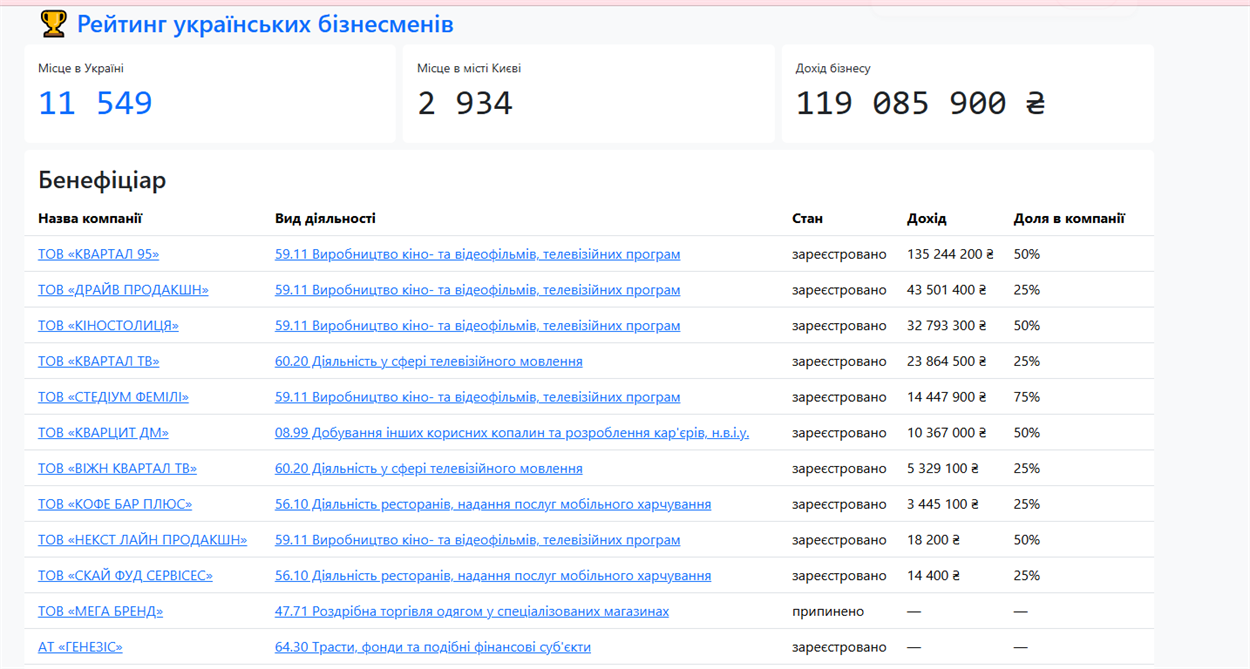Open activity 47.71 Роздрібна торгівля одягом
1250x669 pixels.
pos(472,611)
